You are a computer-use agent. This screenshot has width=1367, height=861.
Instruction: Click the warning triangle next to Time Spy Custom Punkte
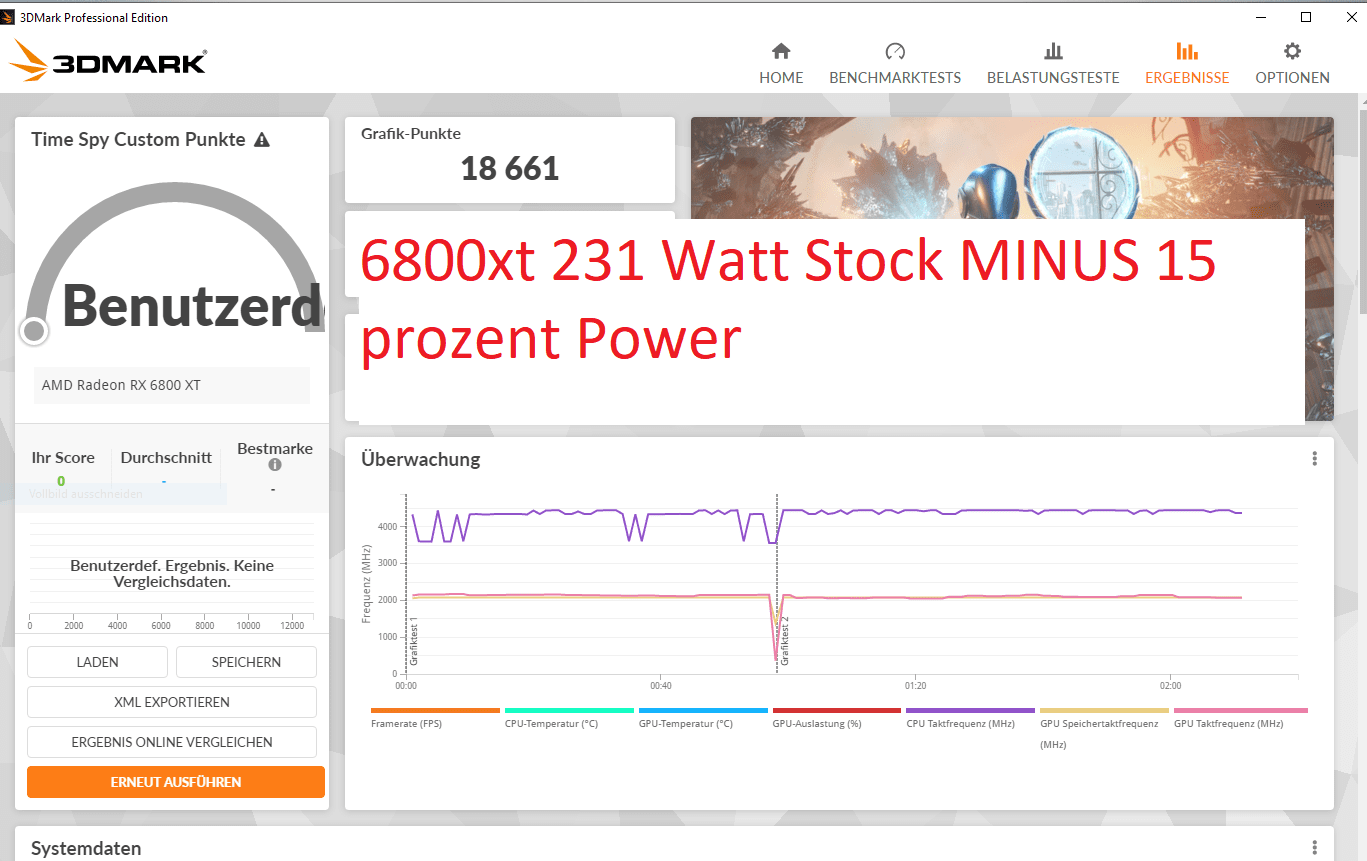pos(262,140)
